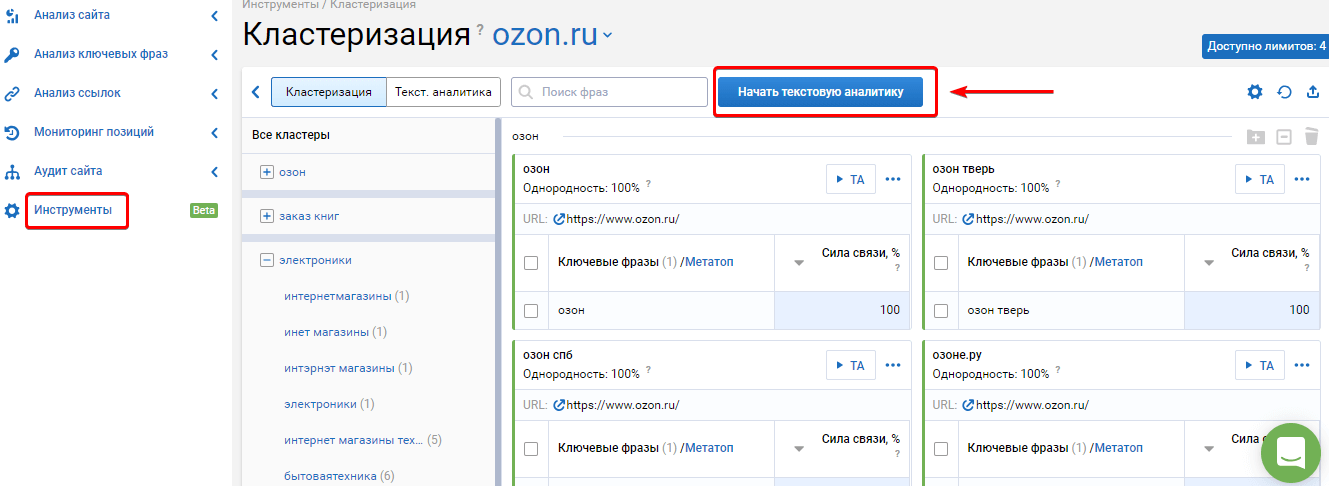Open sort dropdown arrow in озон card
The height and width of the screenshot is (486, 1329).
(x=799, y=263)
